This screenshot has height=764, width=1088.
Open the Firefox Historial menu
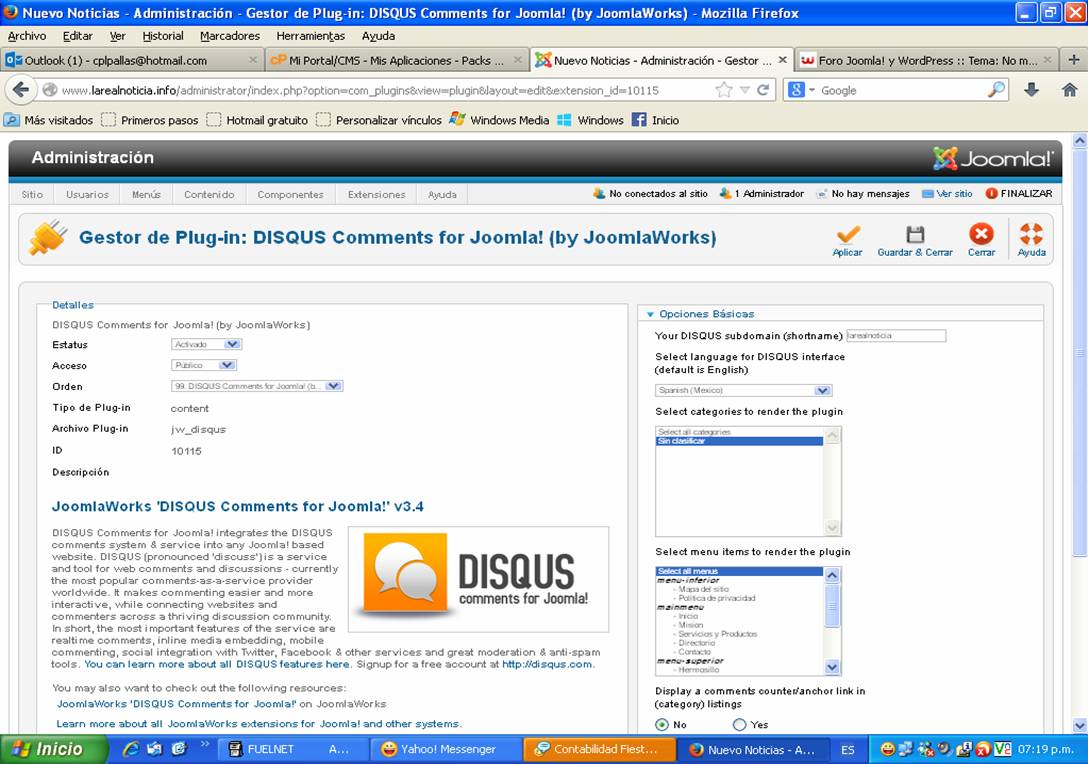[163, 35]
